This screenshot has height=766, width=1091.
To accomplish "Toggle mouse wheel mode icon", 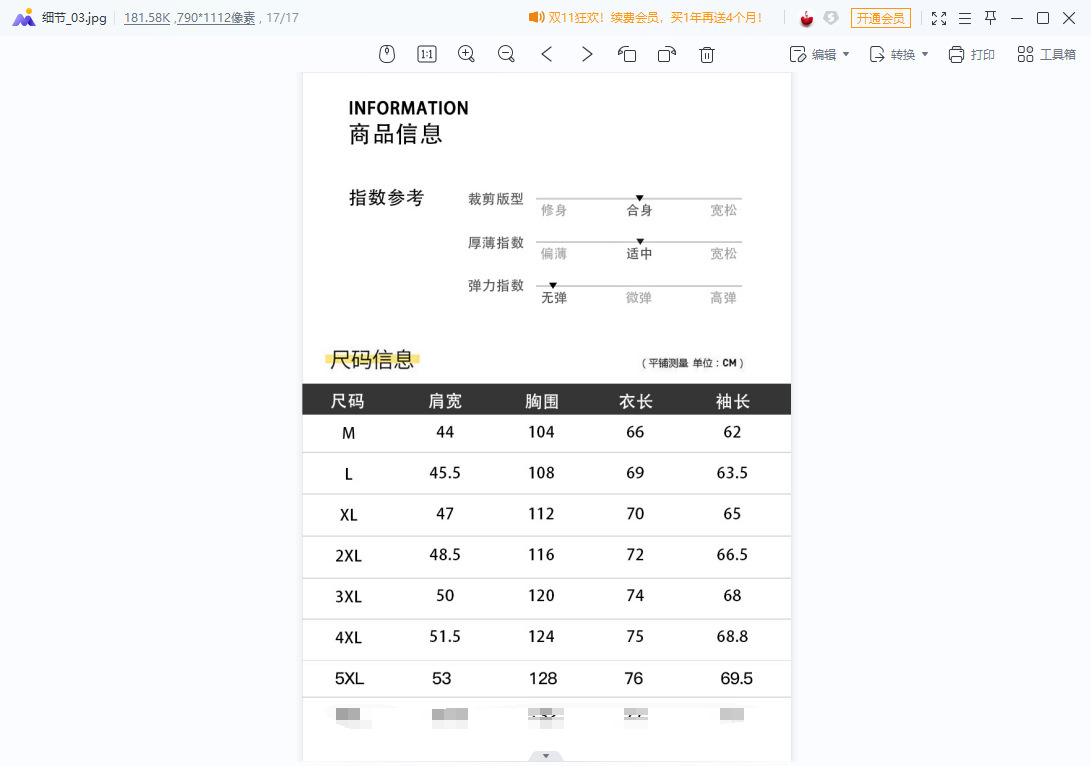I will pos(387,54).
